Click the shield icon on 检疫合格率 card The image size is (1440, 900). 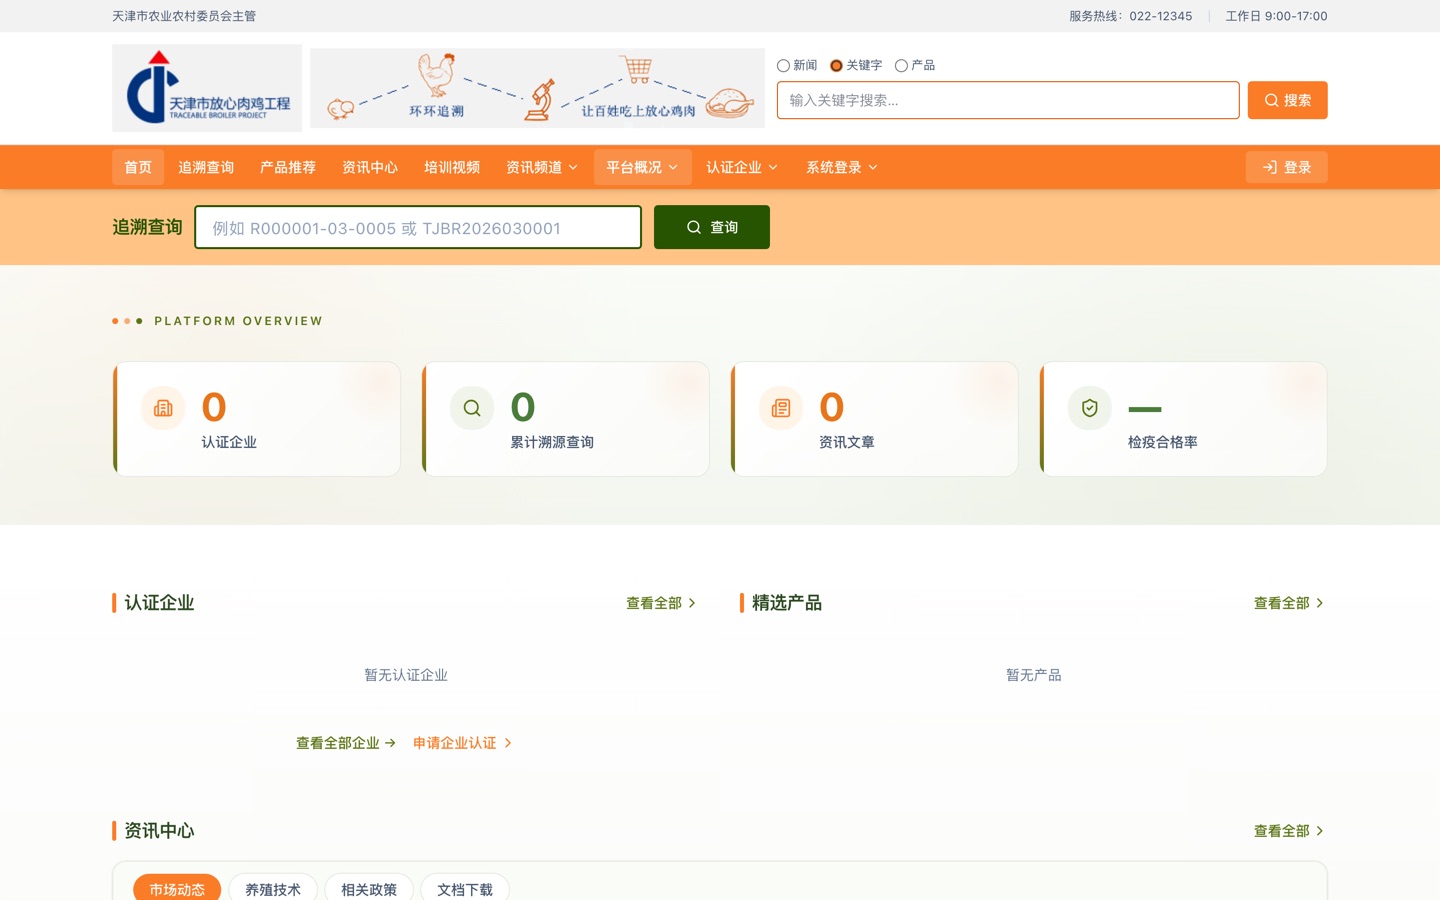pyautogui.click(x=1090, y=408)
